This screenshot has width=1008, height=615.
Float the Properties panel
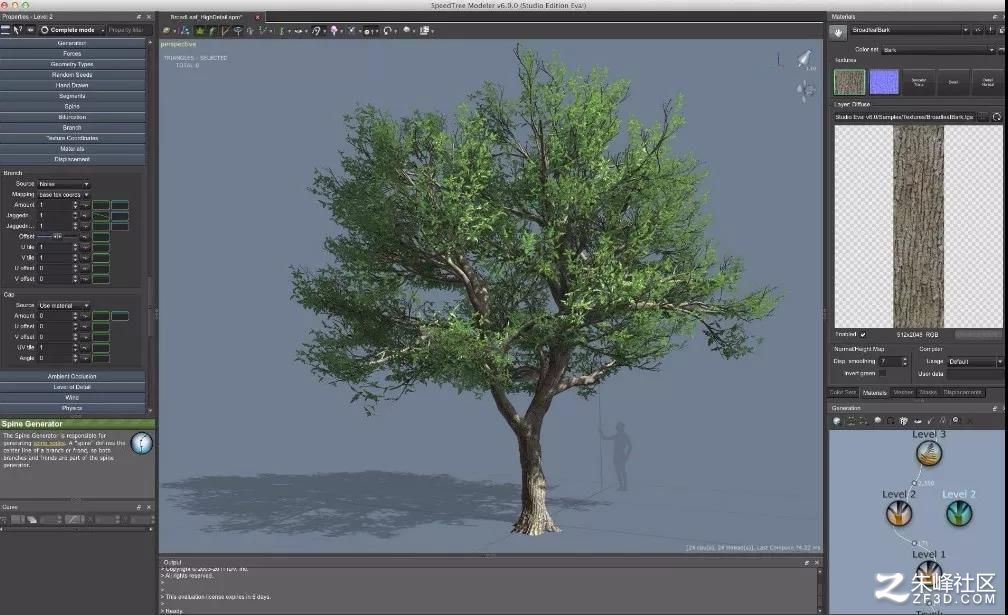click(x=139, y=17)
